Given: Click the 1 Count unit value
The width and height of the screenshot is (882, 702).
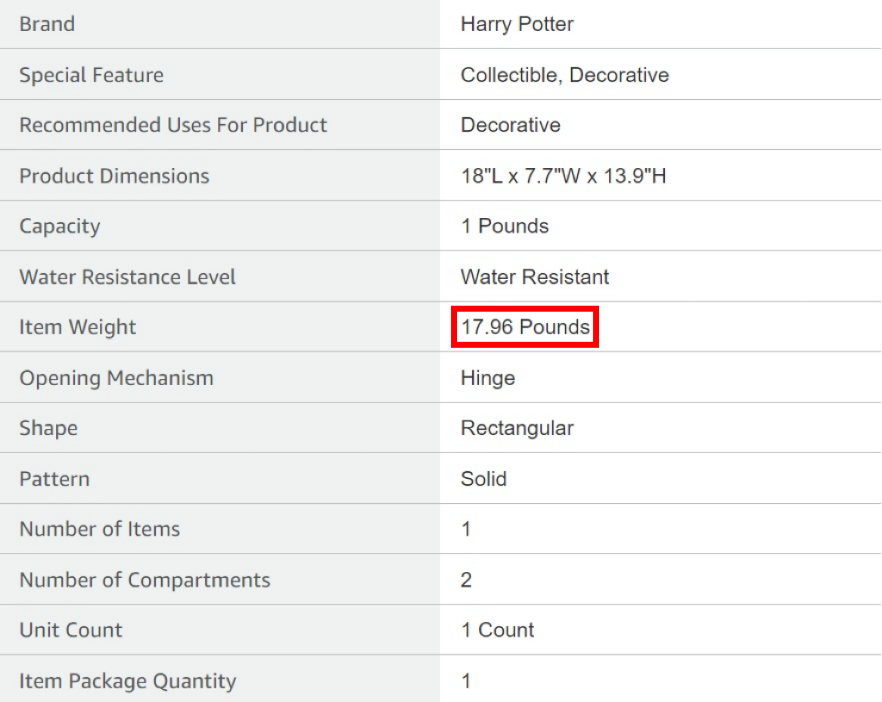Looking at the screenshot, I should click(x=497, y=630).
